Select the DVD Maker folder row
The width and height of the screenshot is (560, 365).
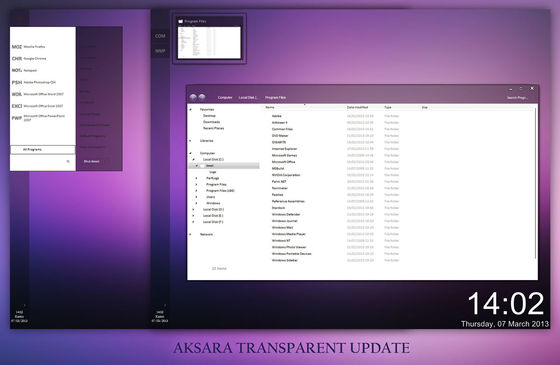[280, 136]
